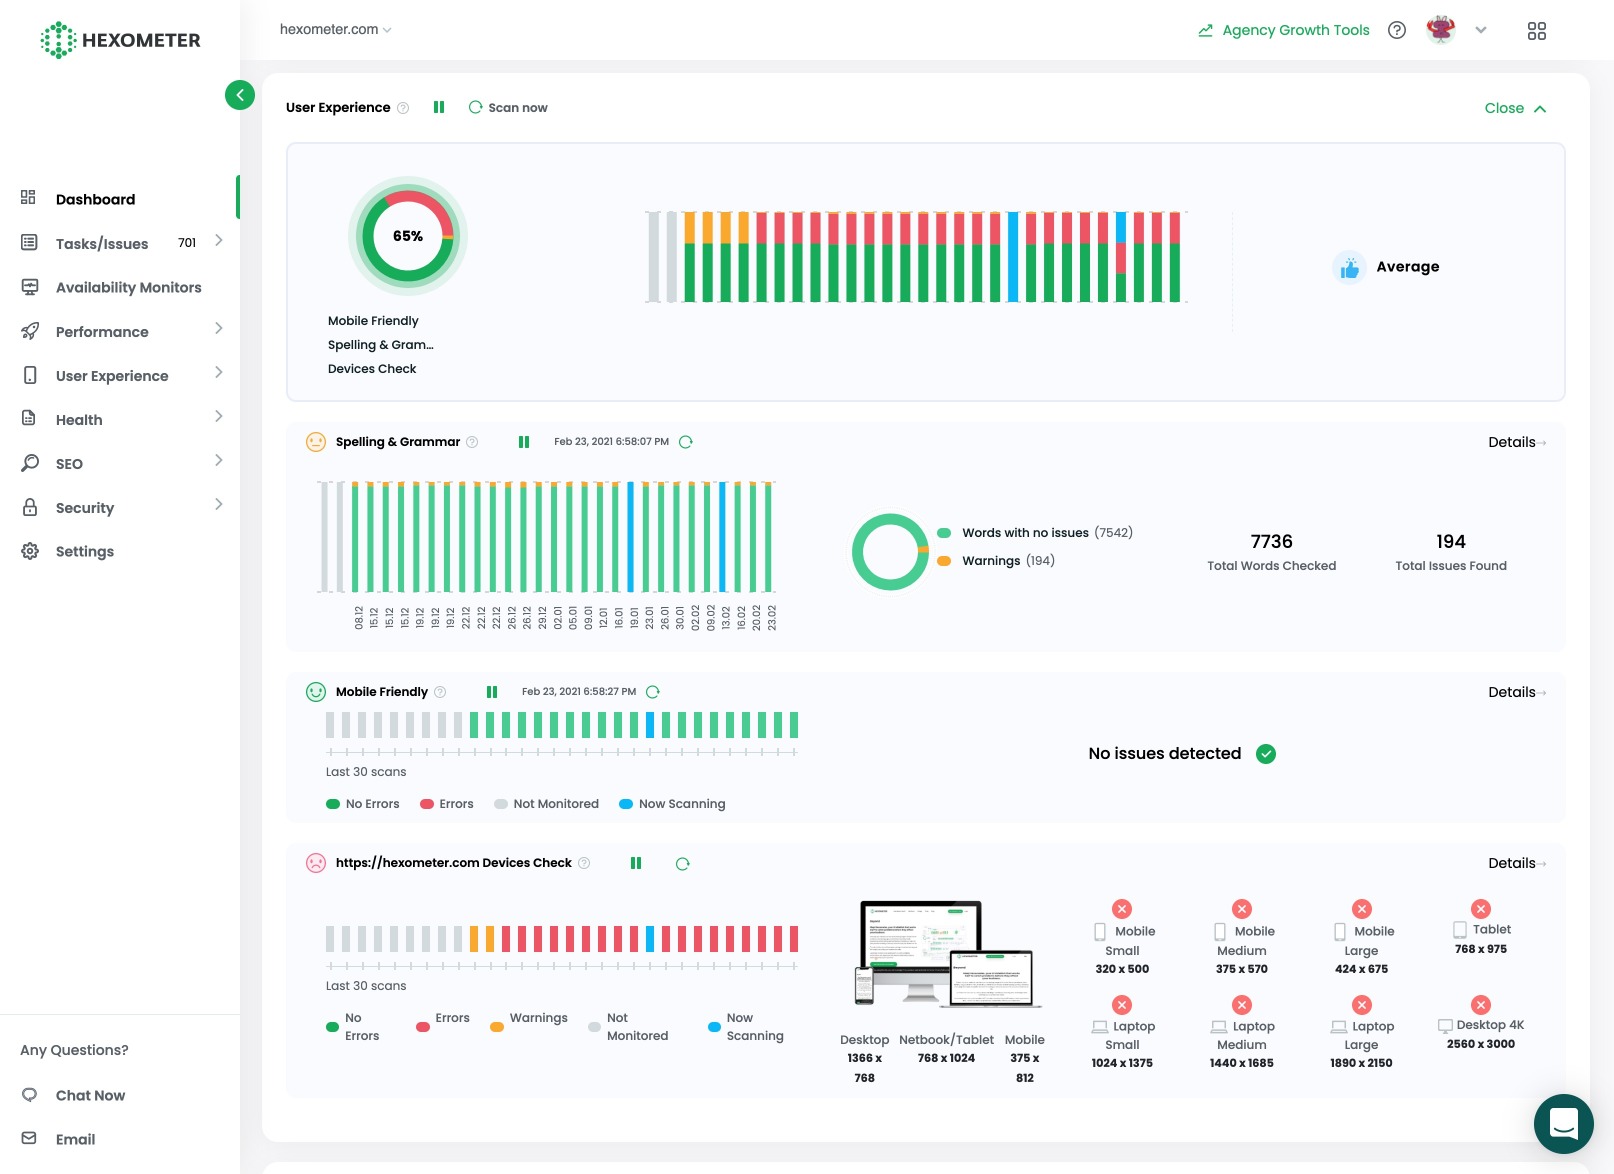Expand Health submenu chevron

(x=219, y=417)
